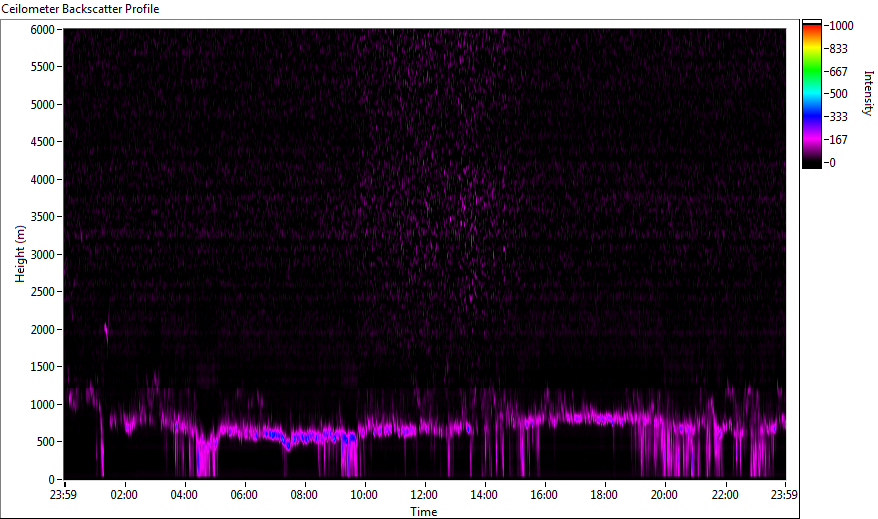Click the 'Ceilometer Backscatter Profile' title
878x519 pixels.
tap(80, 9)
